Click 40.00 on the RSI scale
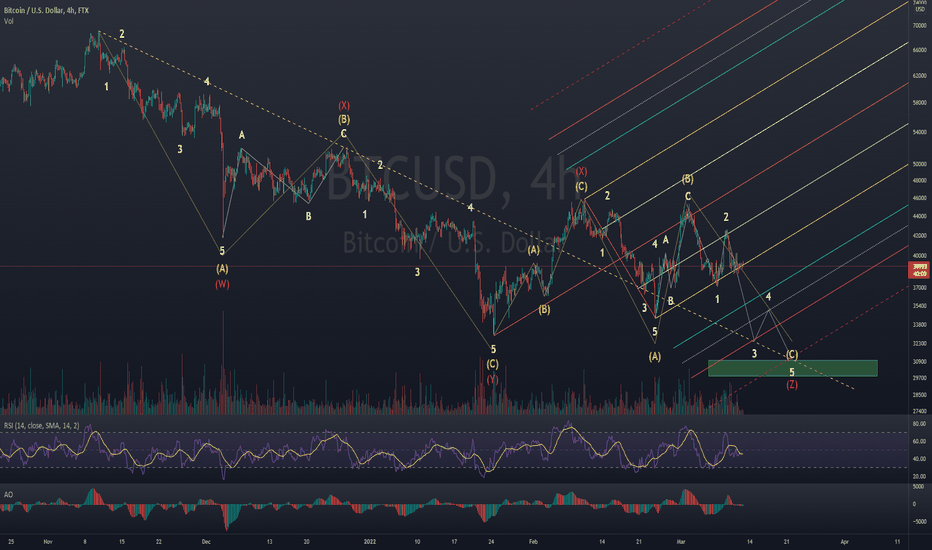The width and height of the screenshot is (932, 550). [920, 459]
